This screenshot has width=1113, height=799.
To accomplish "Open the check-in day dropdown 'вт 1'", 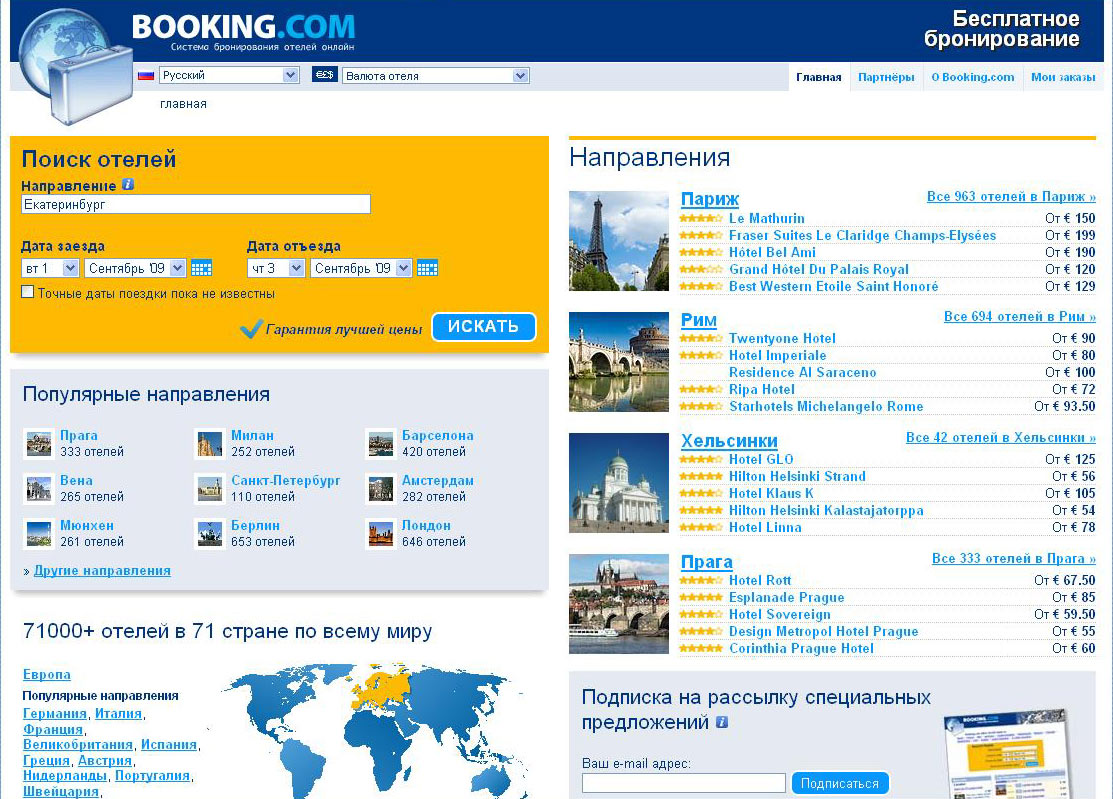I will (x=50, y=268).
